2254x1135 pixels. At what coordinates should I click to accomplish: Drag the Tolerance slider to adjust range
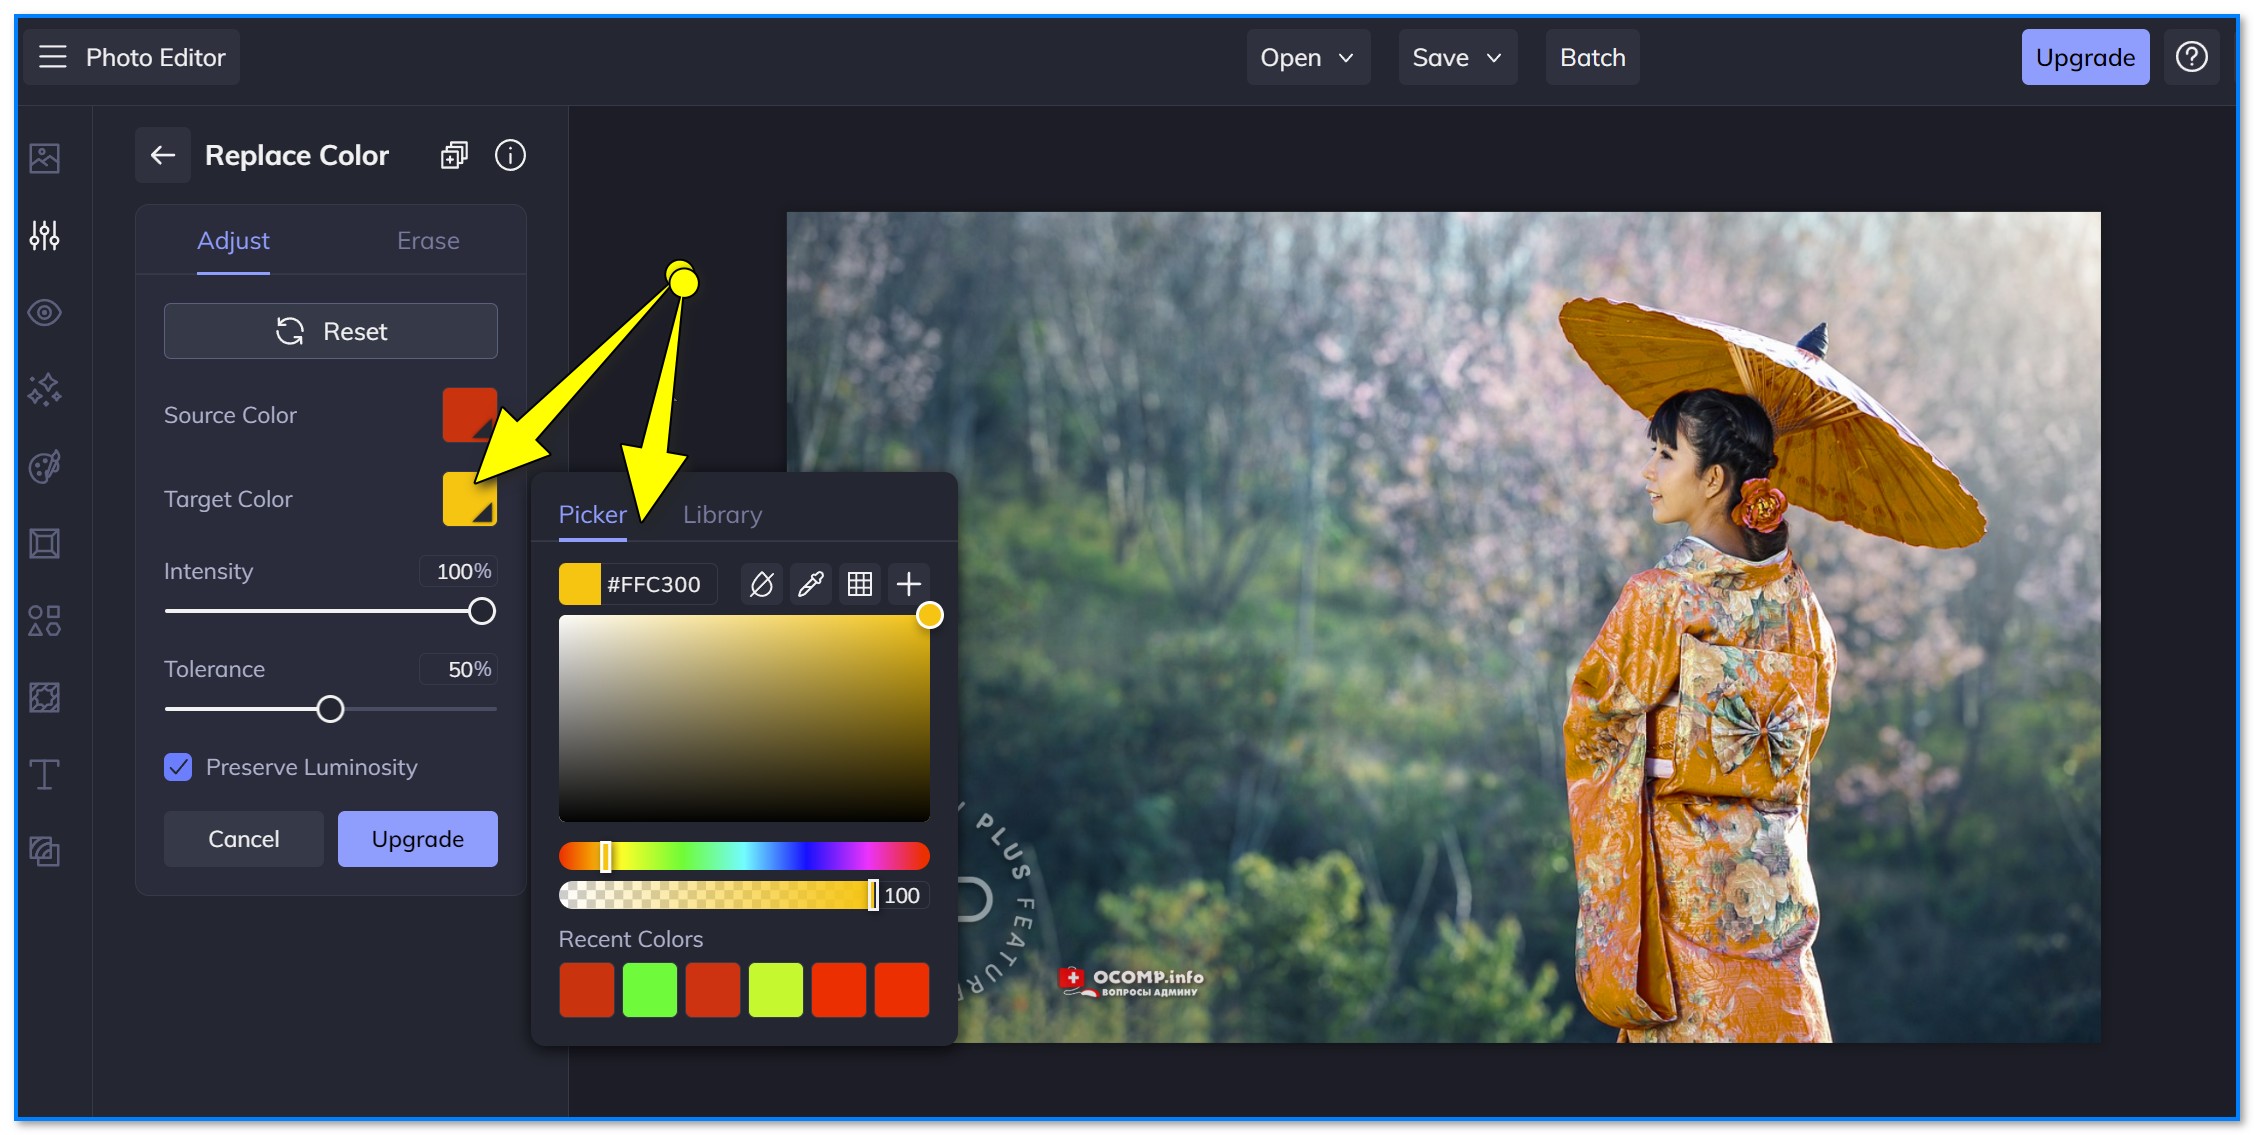(x=332, y=709)
